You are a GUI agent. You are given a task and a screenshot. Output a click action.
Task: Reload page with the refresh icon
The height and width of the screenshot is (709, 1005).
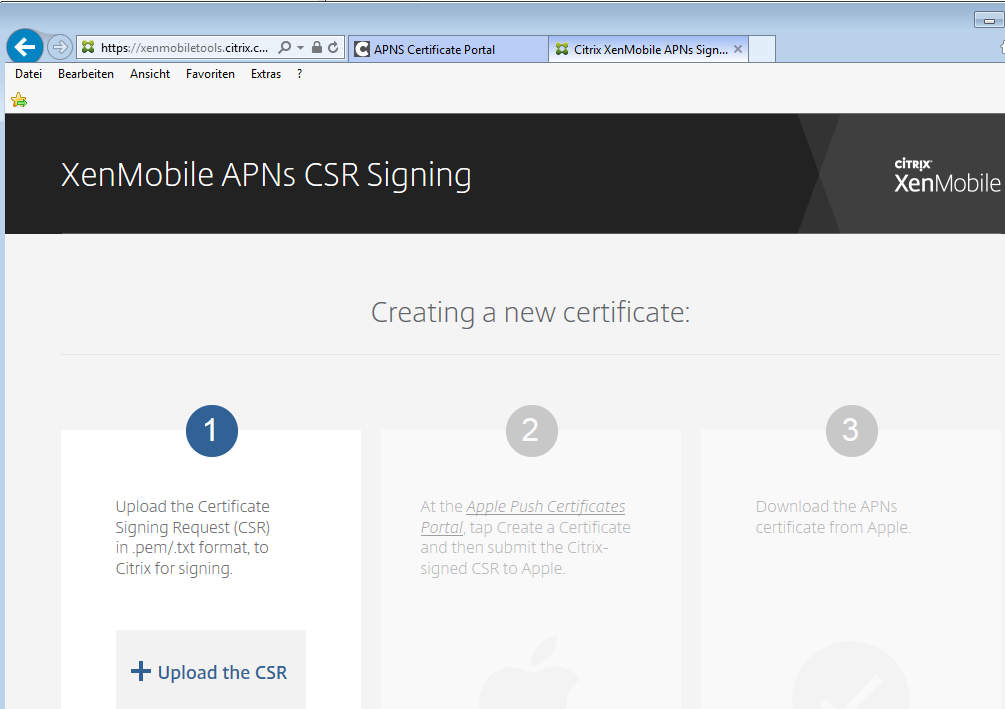click(x=333, y=47)
